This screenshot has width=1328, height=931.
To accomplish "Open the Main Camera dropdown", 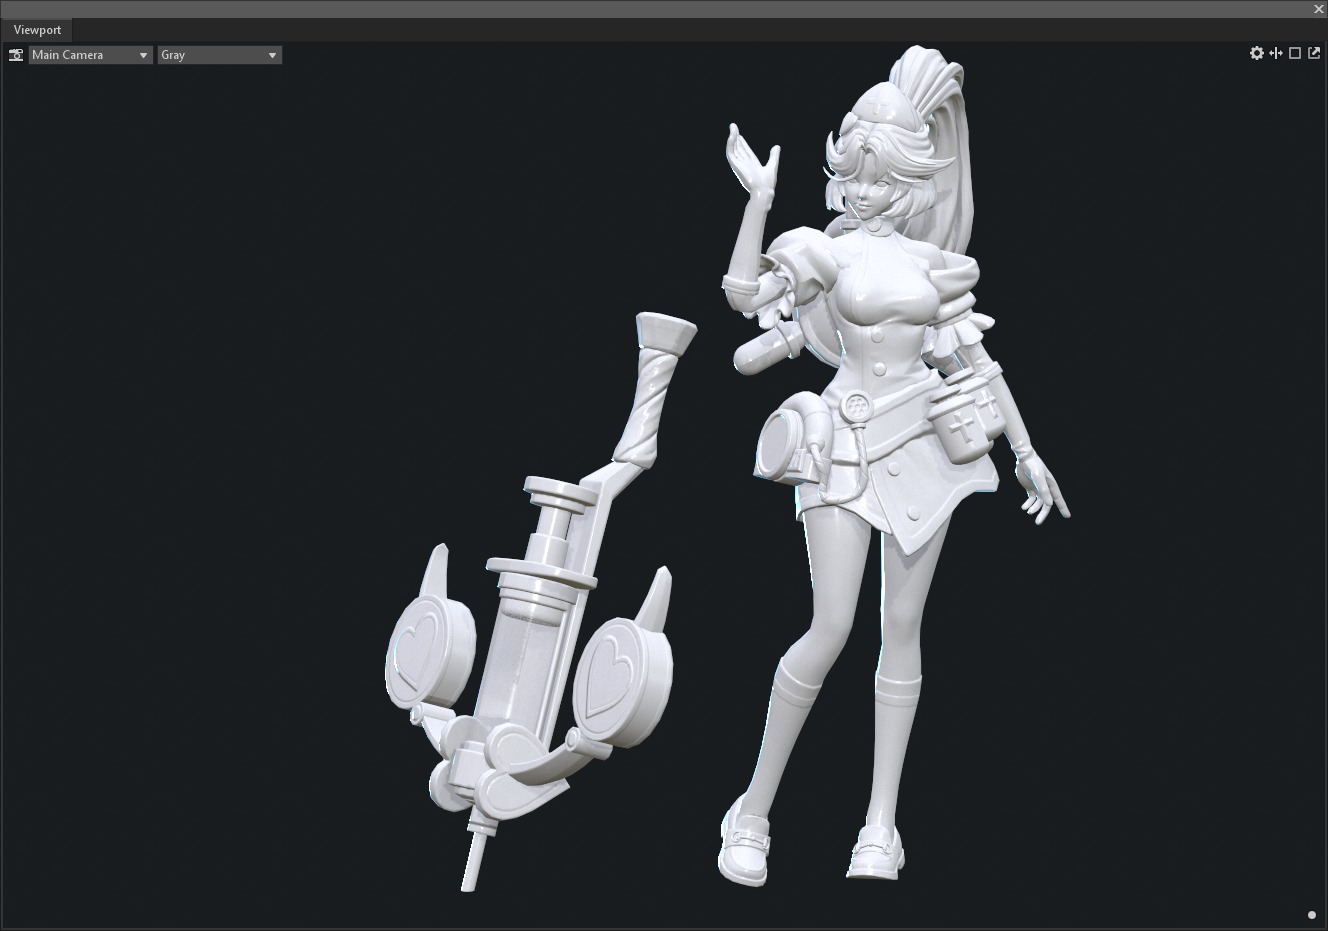I will [90, 55].
